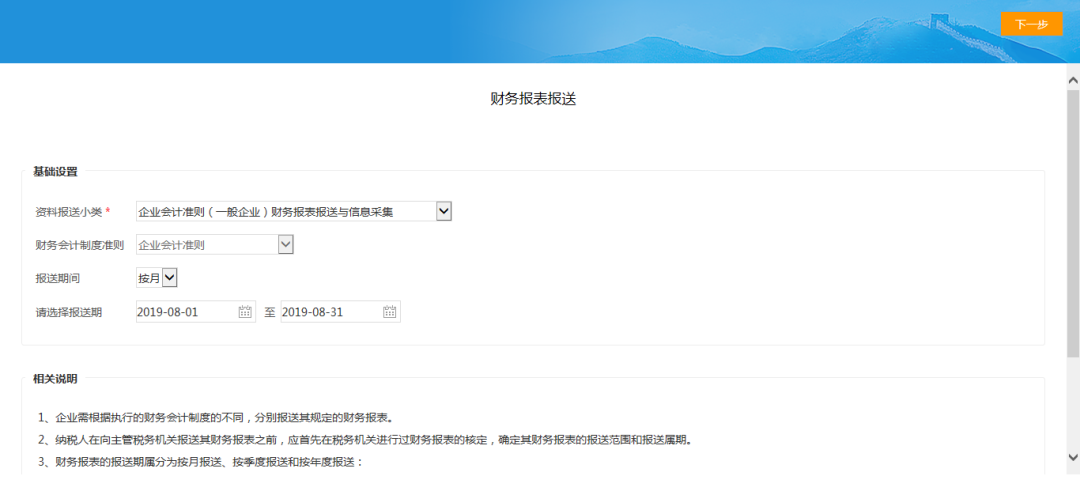Viewport: 1080px width, 491px height.
Task: Click note 1 about 财务会计制度的不同
Action: pos(216,417)
